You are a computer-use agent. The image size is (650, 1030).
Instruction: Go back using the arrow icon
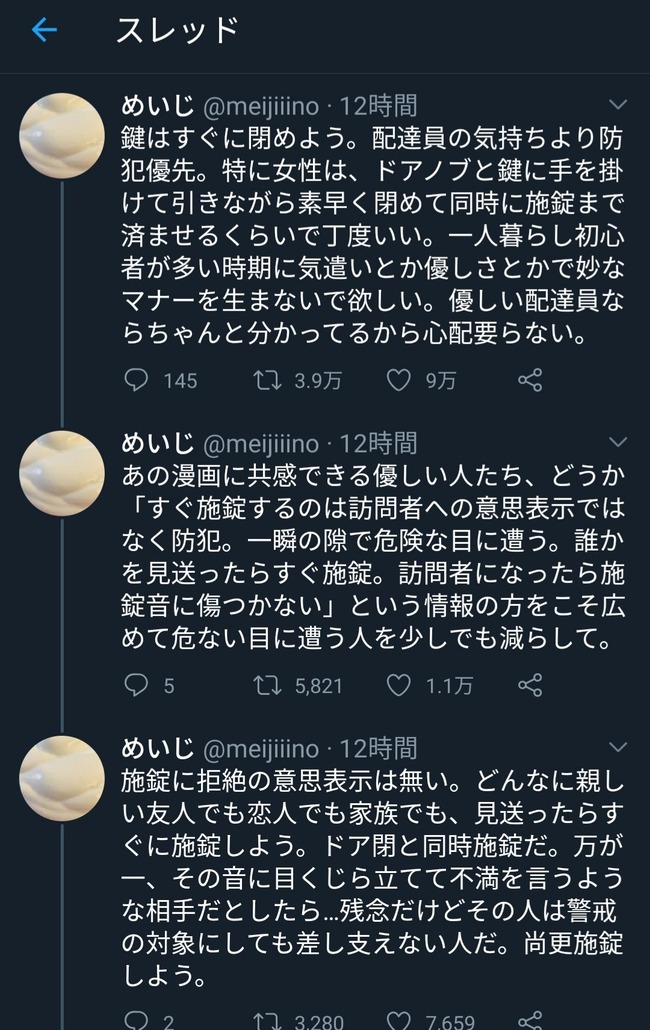click(44, 31)
